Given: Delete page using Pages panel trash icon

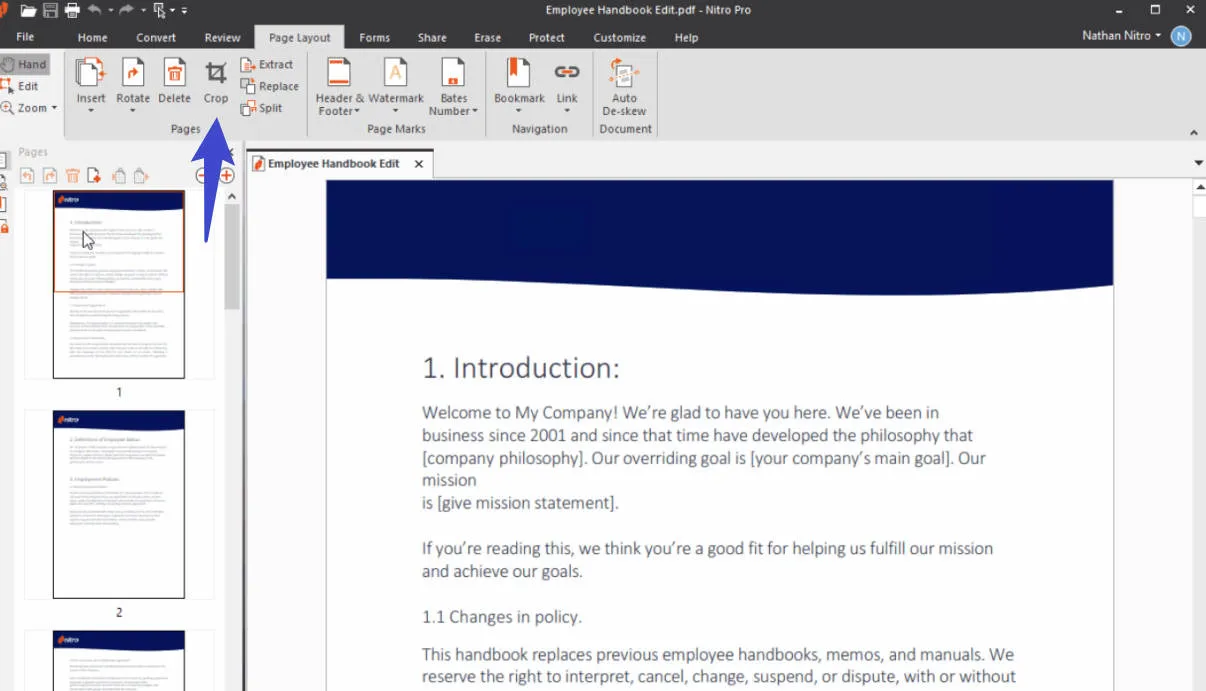Looking at the screenshot, I should click(72, 176).
